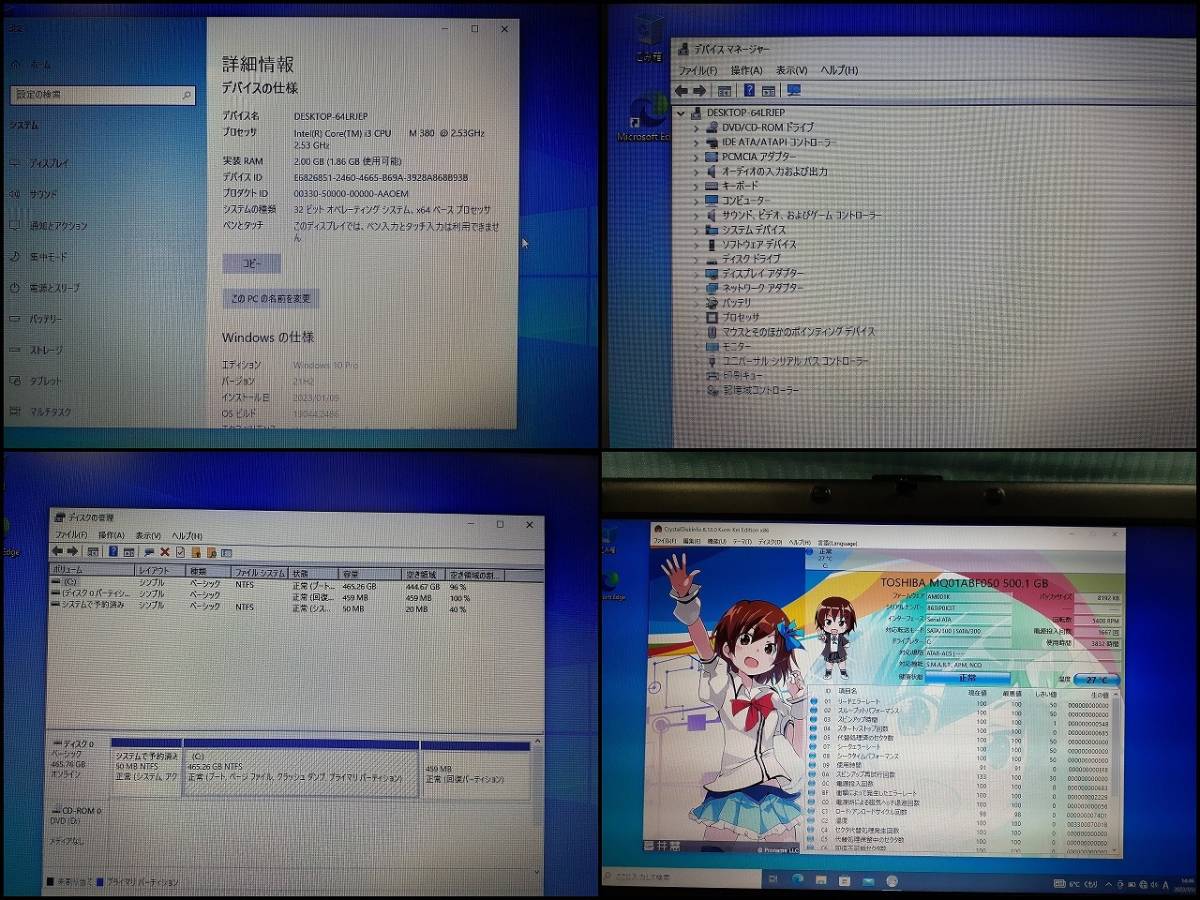Click the blue status circle for attribute 01
1200x900 pixels.
coord(813,703)
